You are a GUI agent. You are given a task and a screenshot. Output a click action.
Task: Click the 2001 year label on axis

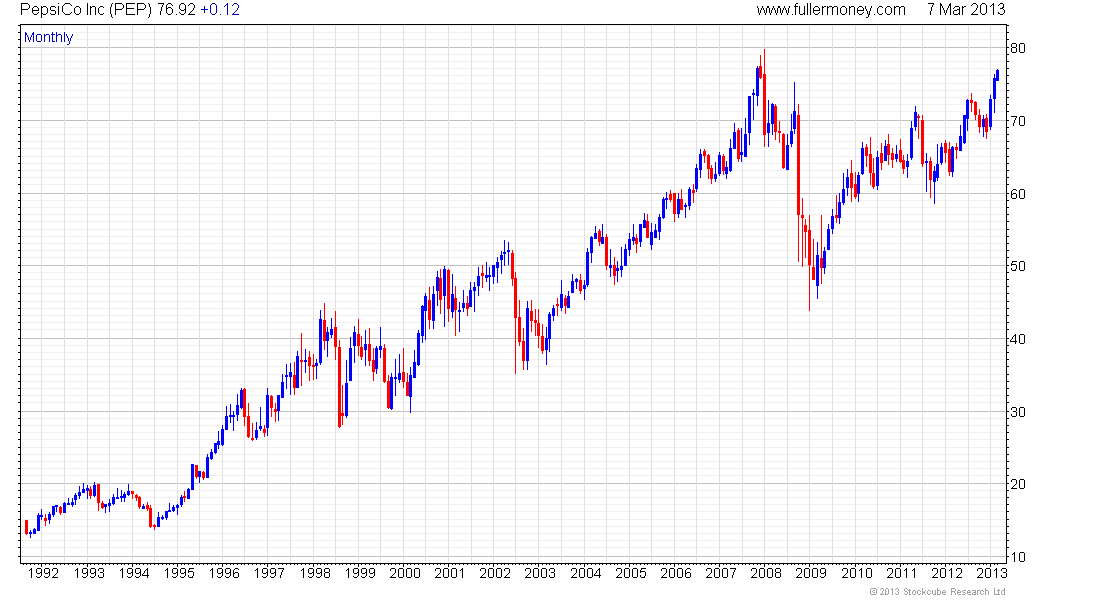[450, 573]
